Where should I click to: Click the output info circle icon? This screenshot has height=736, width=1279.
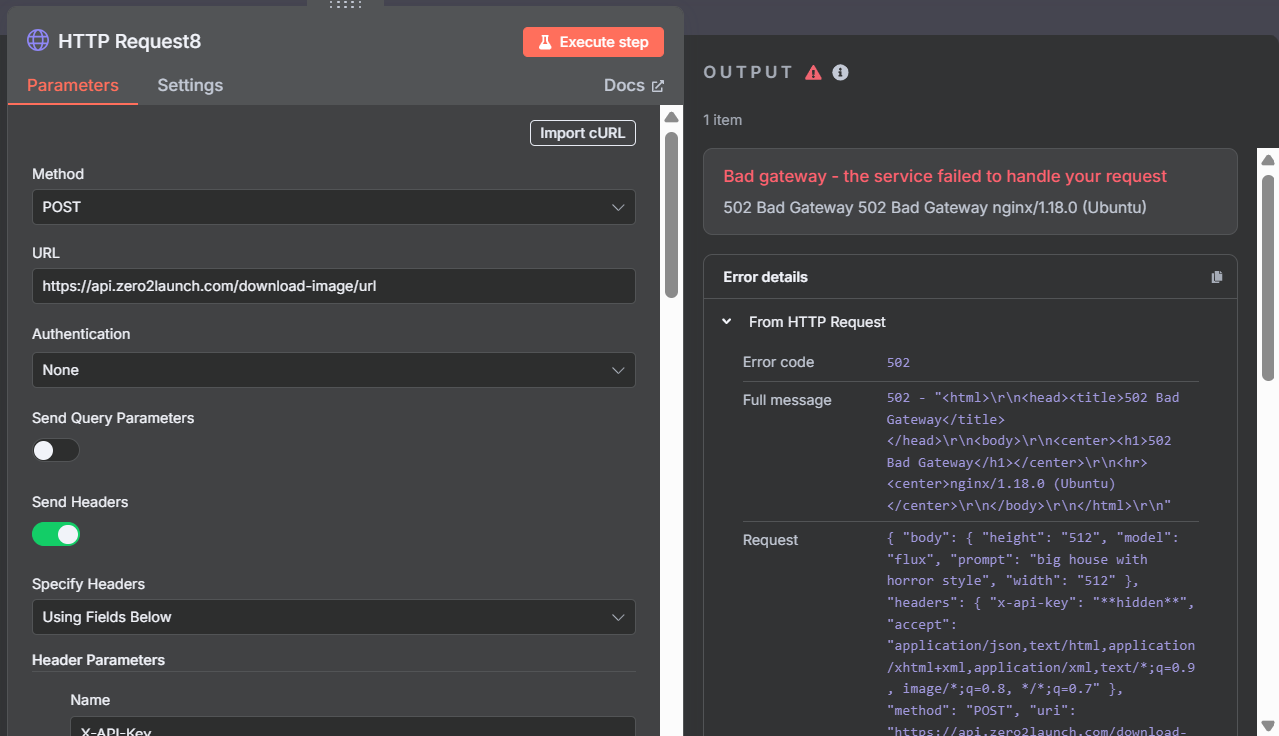coord(841,72)
